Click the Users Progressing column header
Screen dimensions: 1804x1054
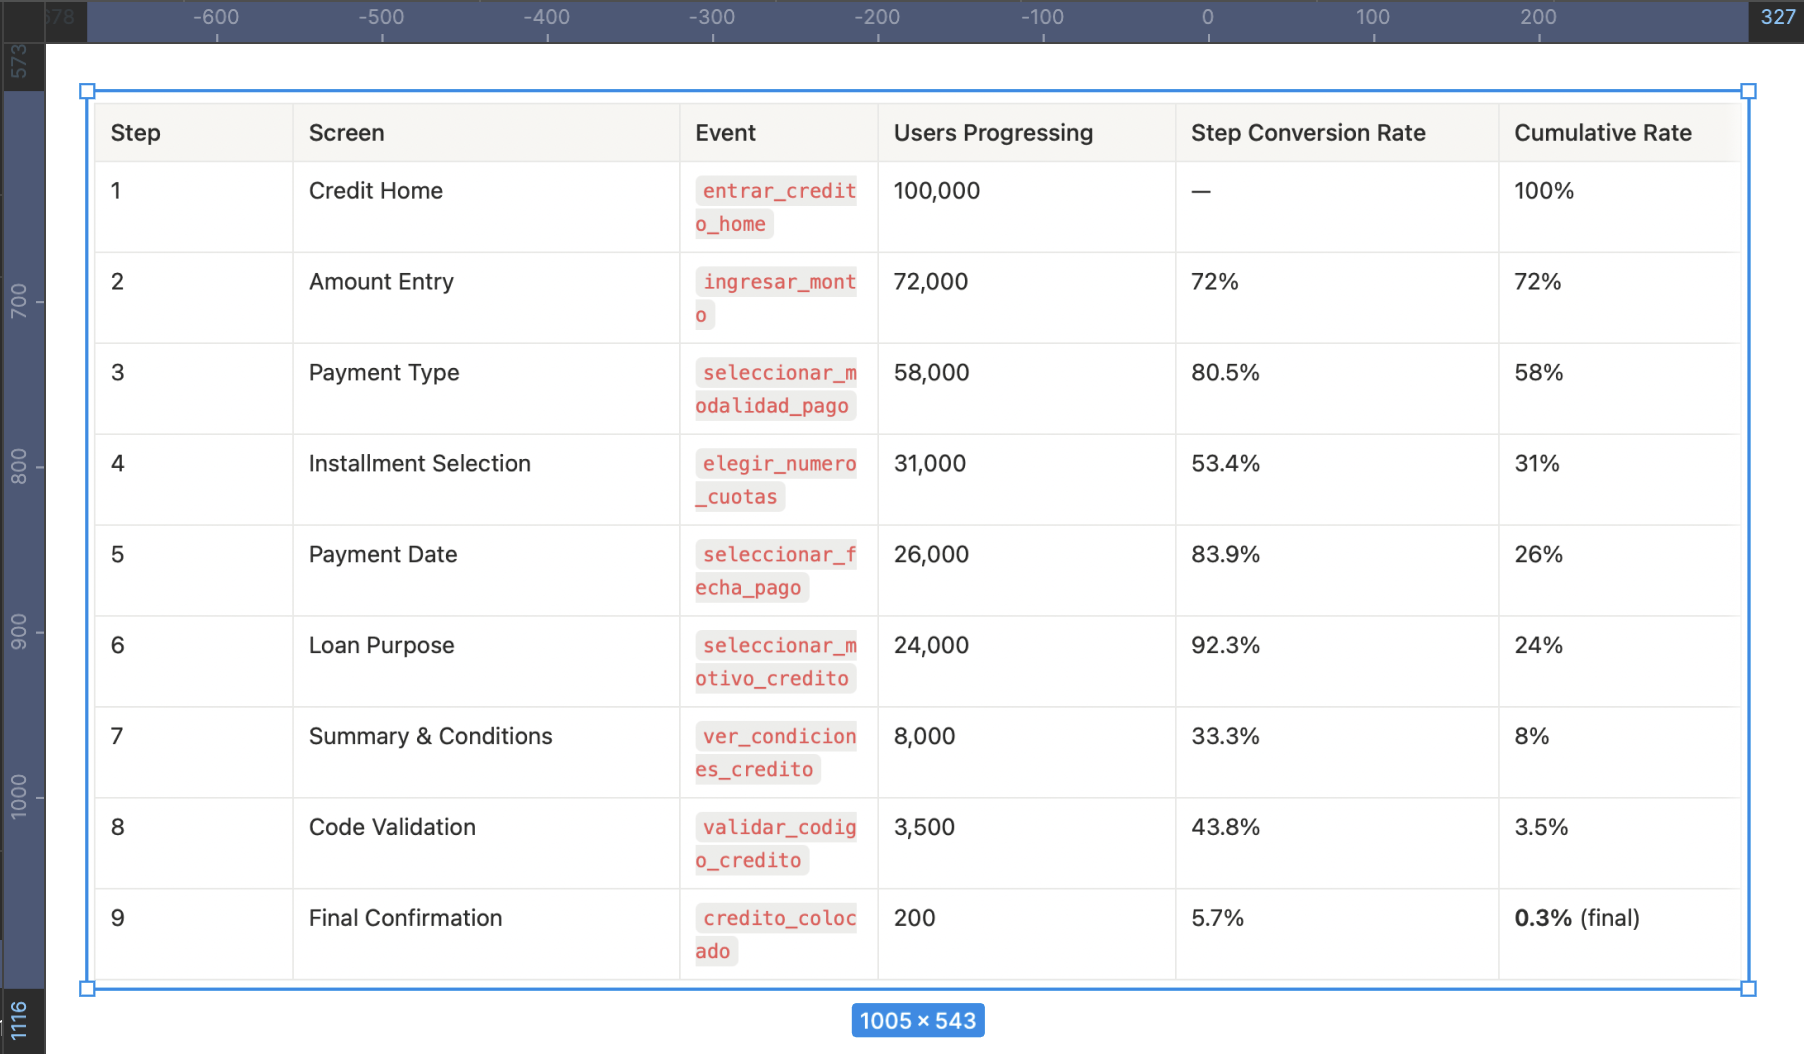[992, 133]
